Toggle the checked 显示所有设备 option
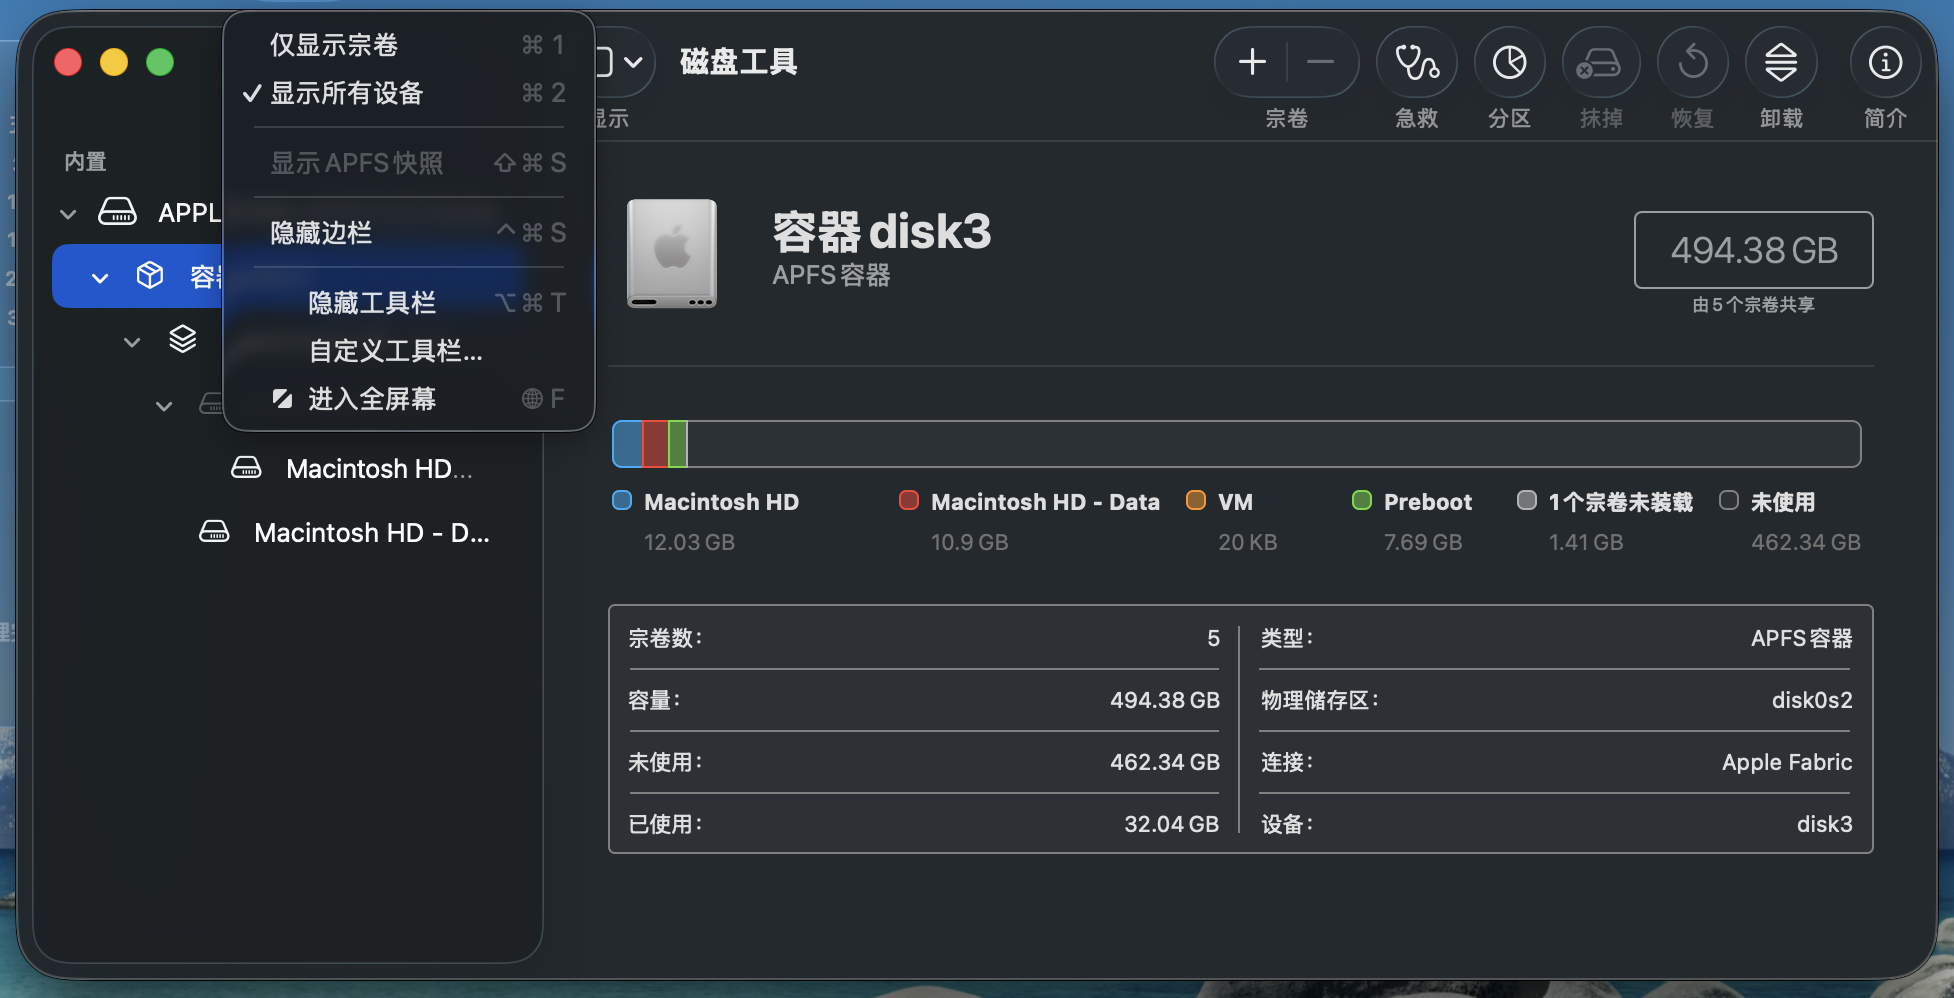 pos(346,93)
